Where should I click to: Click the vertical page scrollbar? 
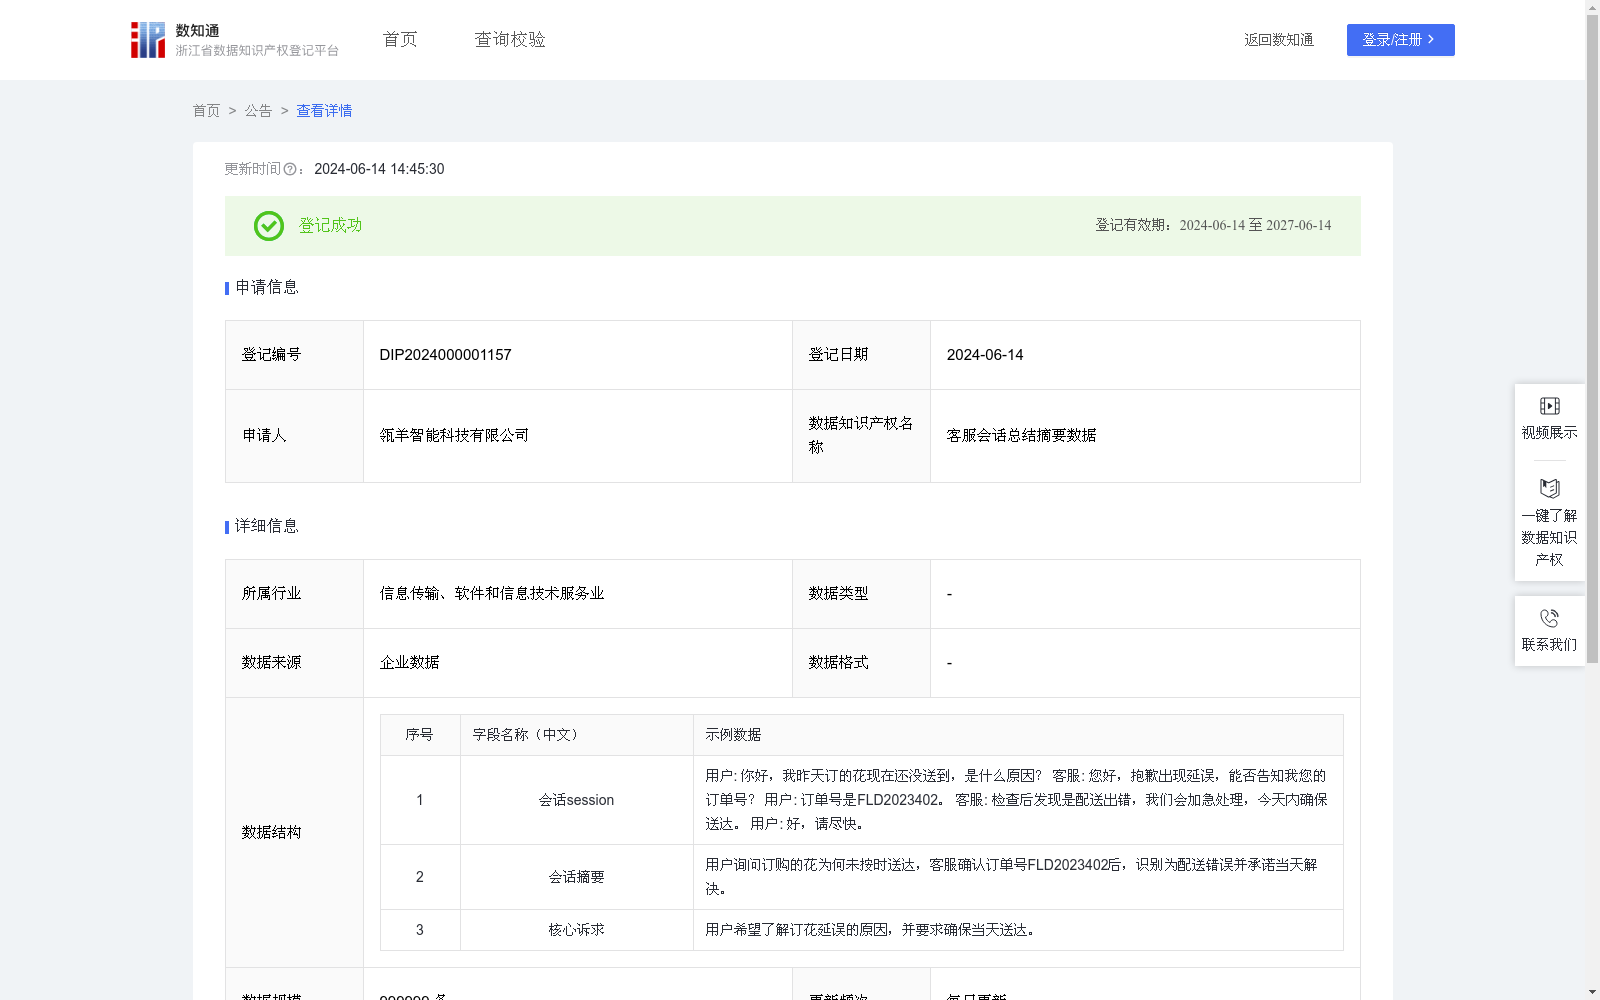point(1592,340)
